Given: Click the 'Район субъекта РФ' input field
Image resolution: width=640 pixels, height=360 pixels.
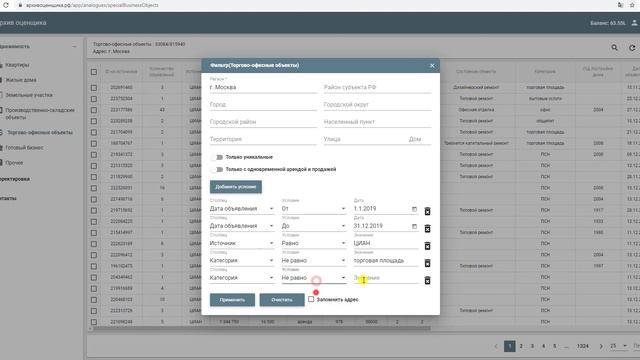Looking at the screenshot, I should (x=378, y=87).
